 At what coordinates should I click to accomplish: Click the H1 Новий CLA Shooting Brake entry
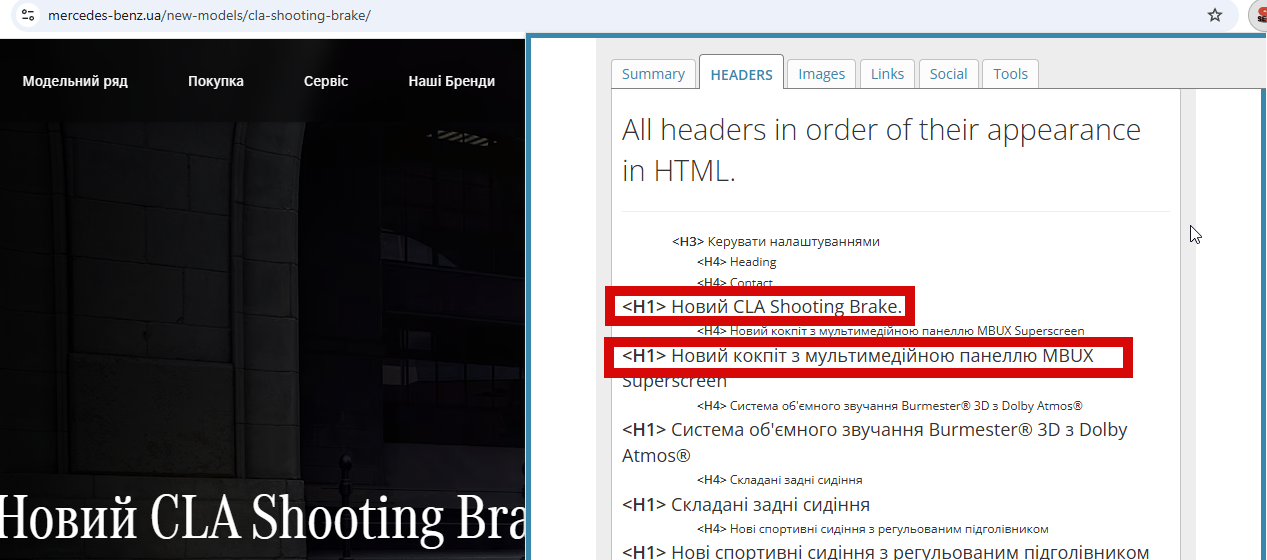[x=762, y=306]
